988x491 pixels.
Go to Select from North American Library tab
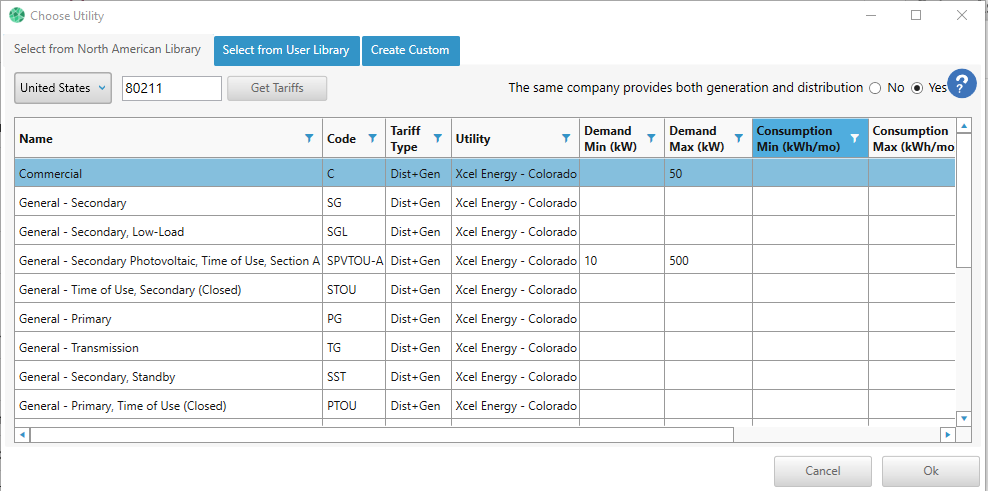107,49
